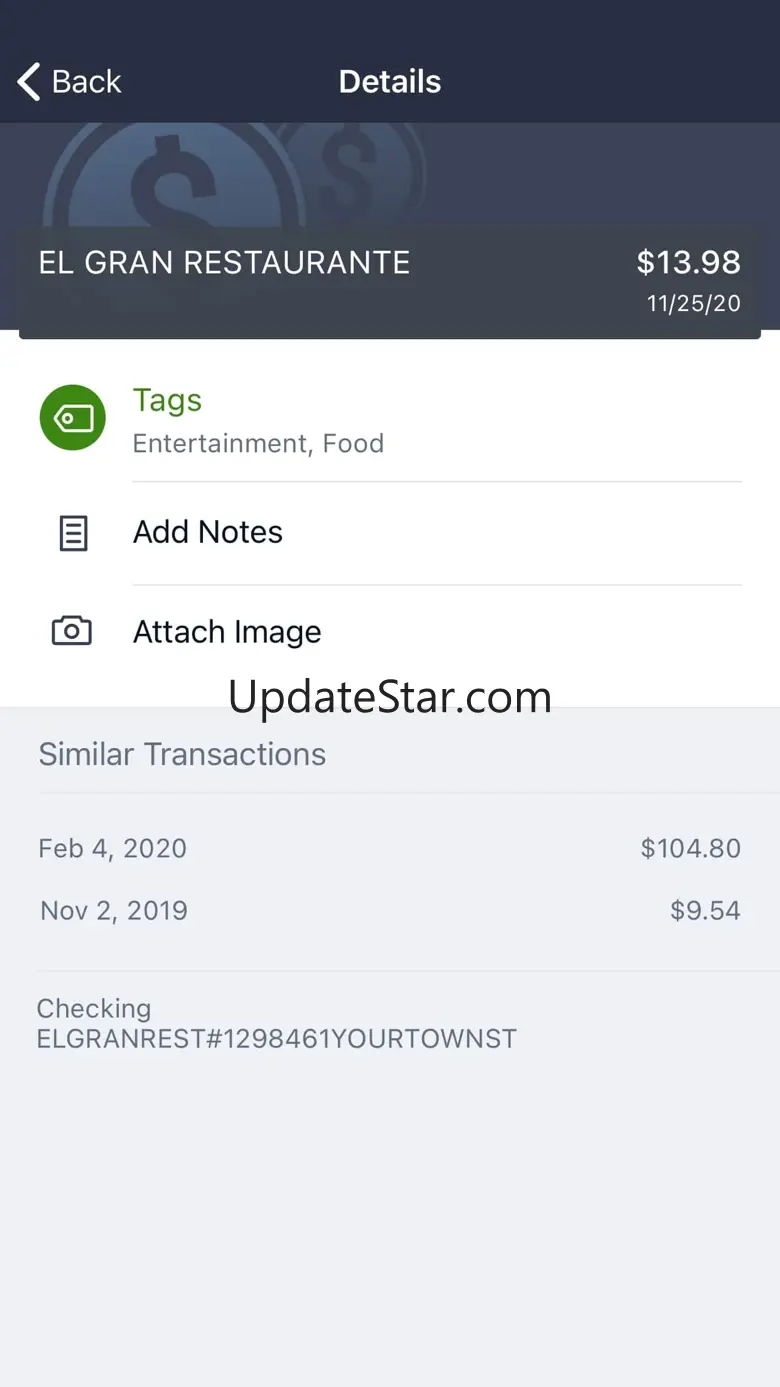Click the Add Notes document icon
Viewport: 780px width, 1387px height.
coord(73,534)
